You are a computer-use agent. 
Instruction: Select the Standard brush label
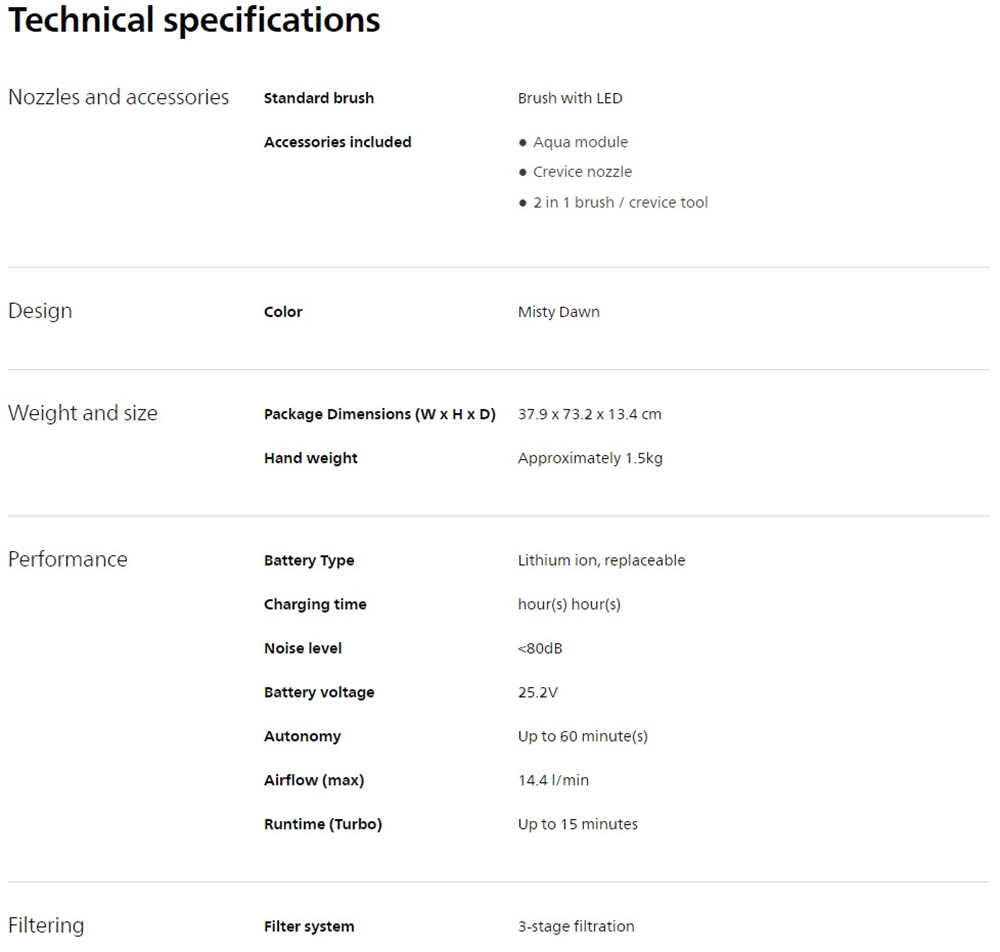[x=319, y=98]
